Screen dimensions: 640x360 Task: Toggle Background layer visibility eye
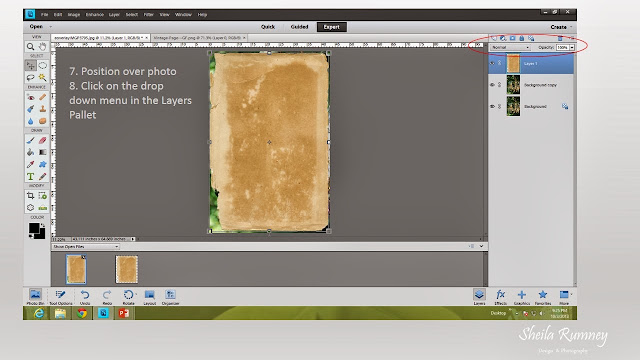click(492, 106)
